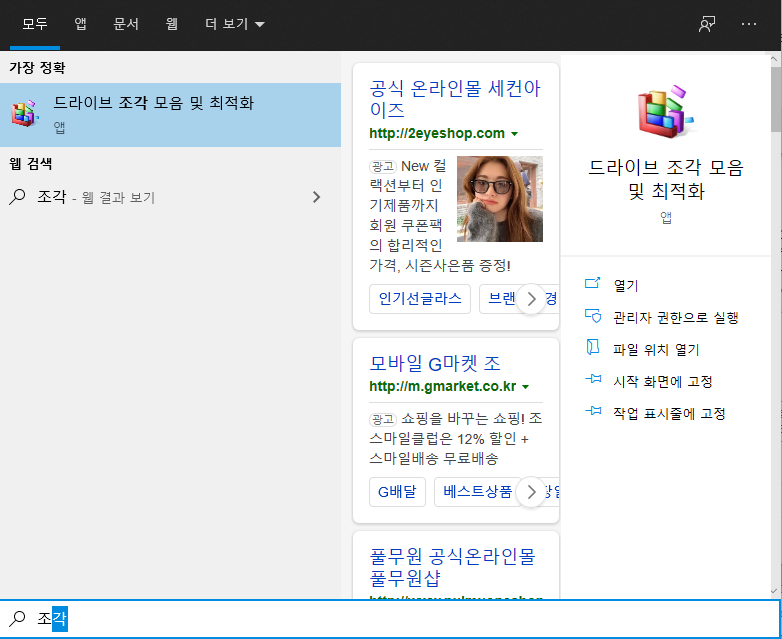Open the feedback person icon in header
The width and height of the screenshot is (782, 639).
pyautogui.click(x=707, y=24)
